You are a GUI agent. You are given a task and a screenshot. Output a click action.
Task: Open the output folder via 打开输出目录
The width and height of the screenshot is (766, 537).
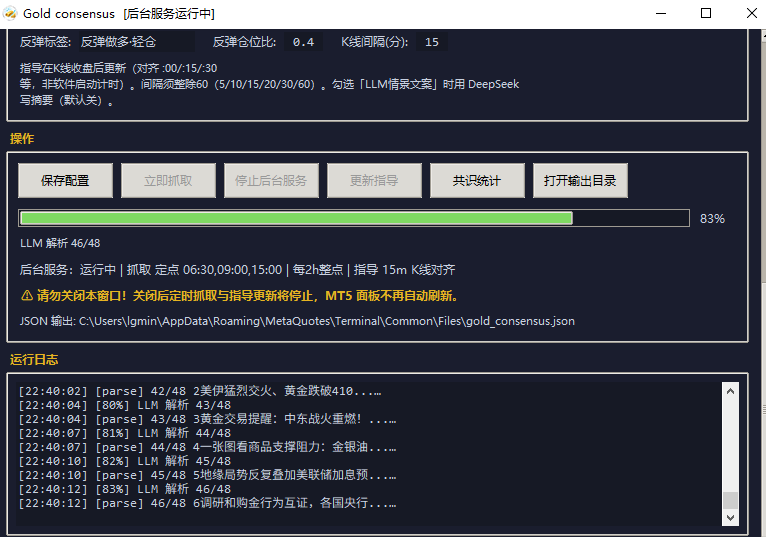click(580, 181)
